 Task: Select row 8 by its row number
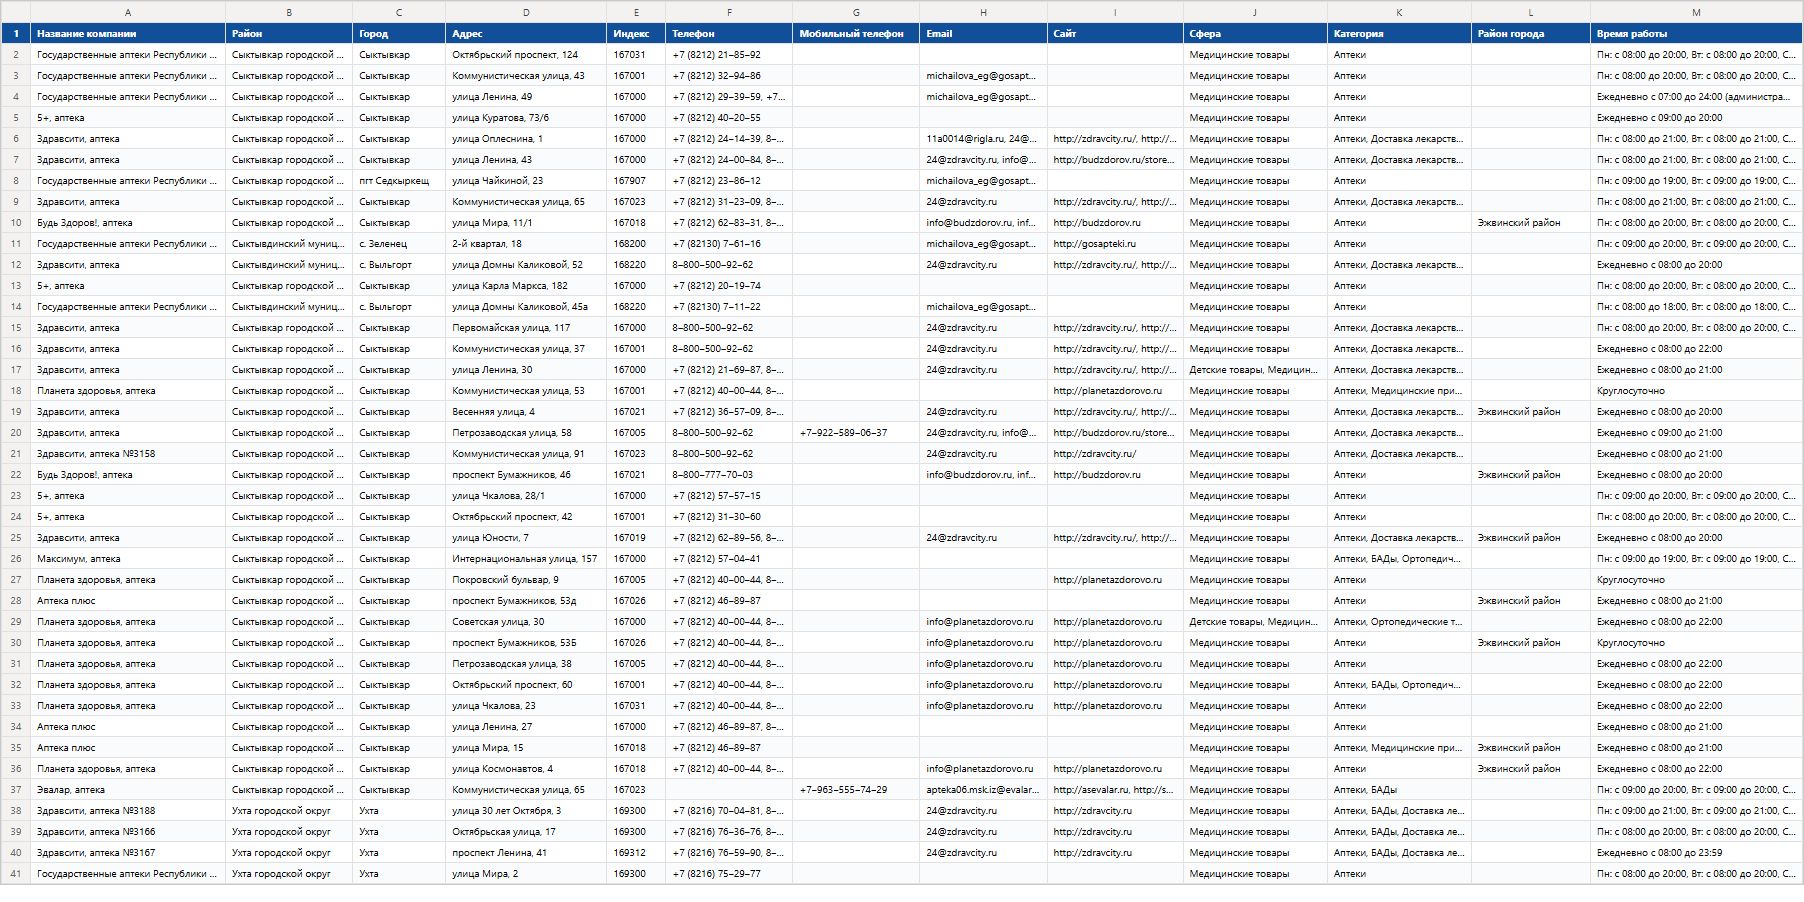click(x=15, y=181)
